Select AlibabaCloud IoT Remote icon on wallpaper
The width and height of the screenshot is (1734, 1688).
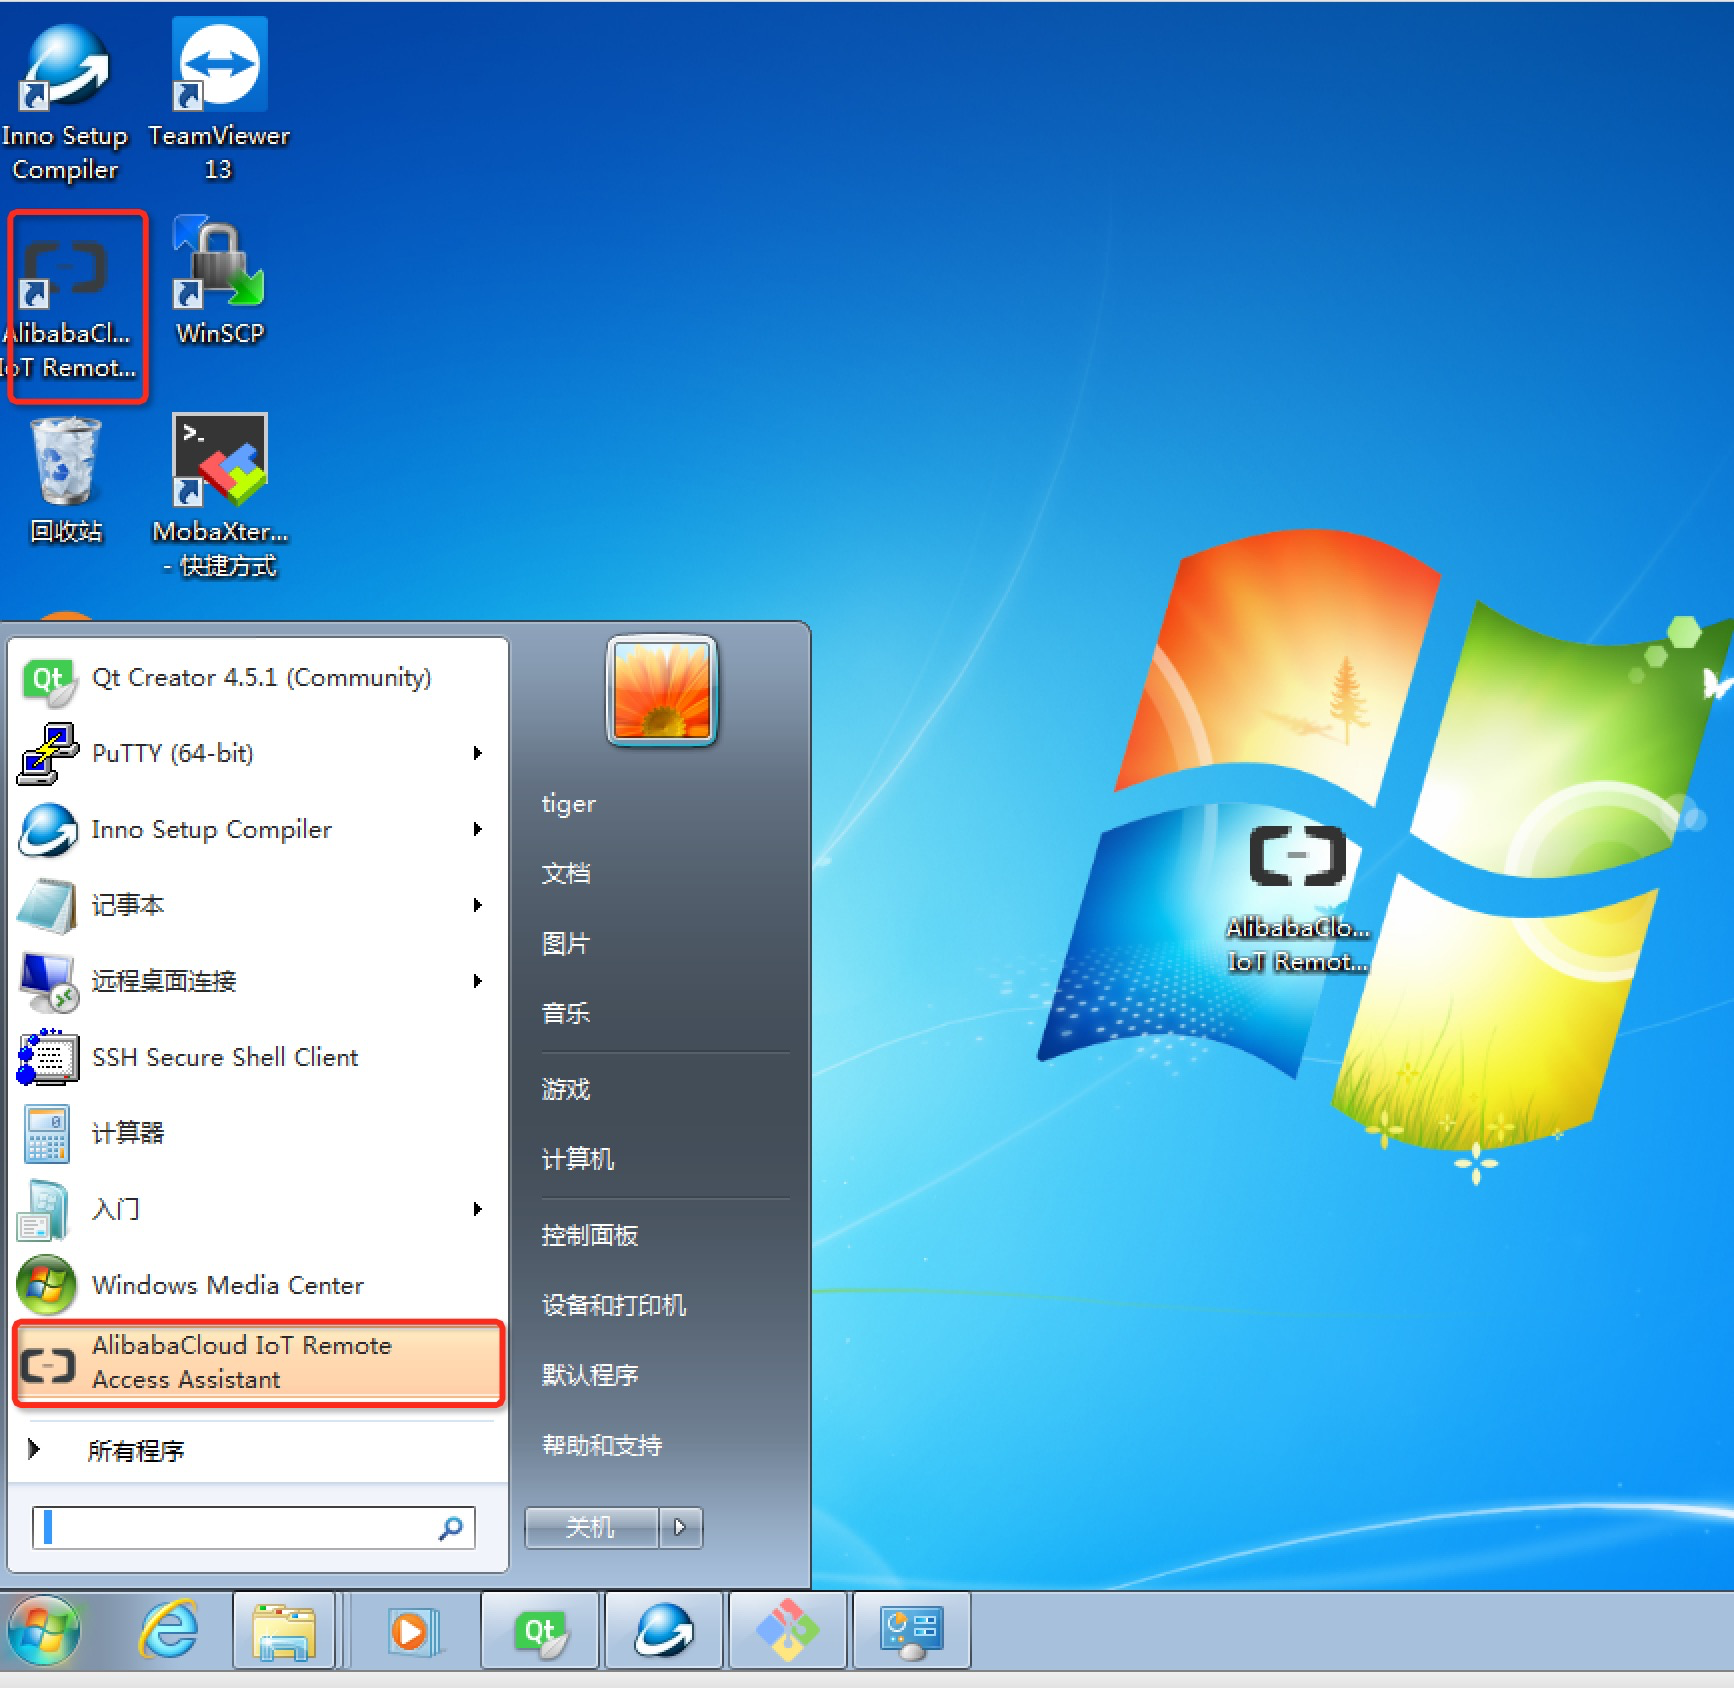(x=1298, y=898)
